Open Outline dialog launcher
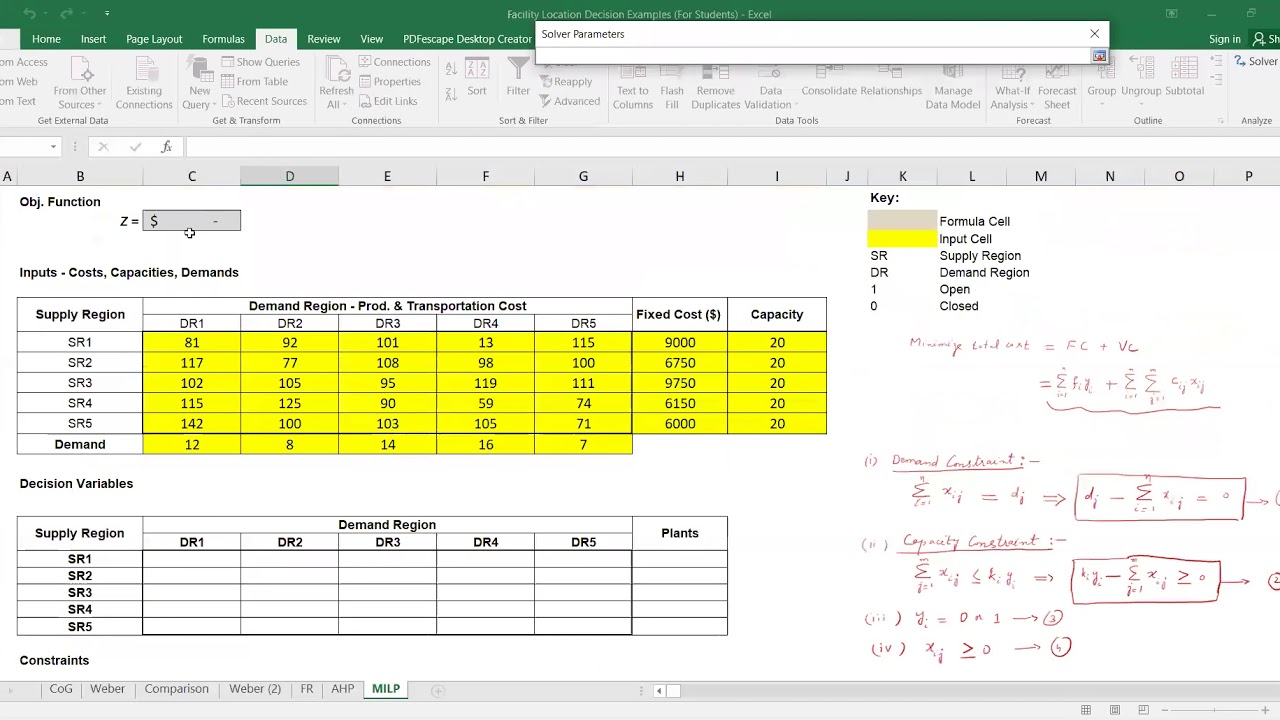The width and height of the screenshot is (1280, 720). click(1222, 121)
